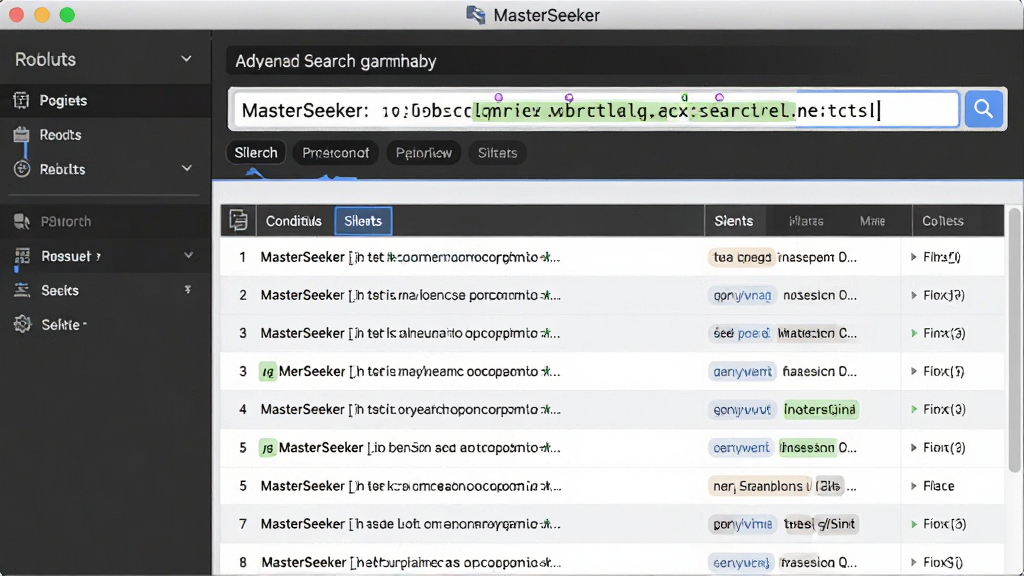Viewport: 1024px width, 576px height.
Task: Click the list icon left of Conditiuls
Action: [238, 221]
